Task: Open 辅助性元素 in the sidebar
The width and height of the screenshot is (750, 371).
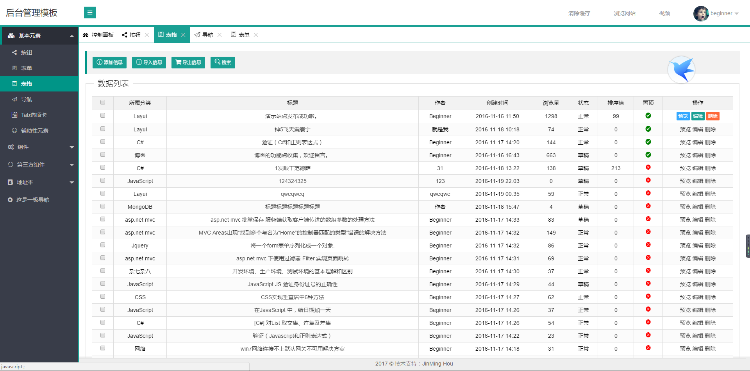Action: pos(39,130)
